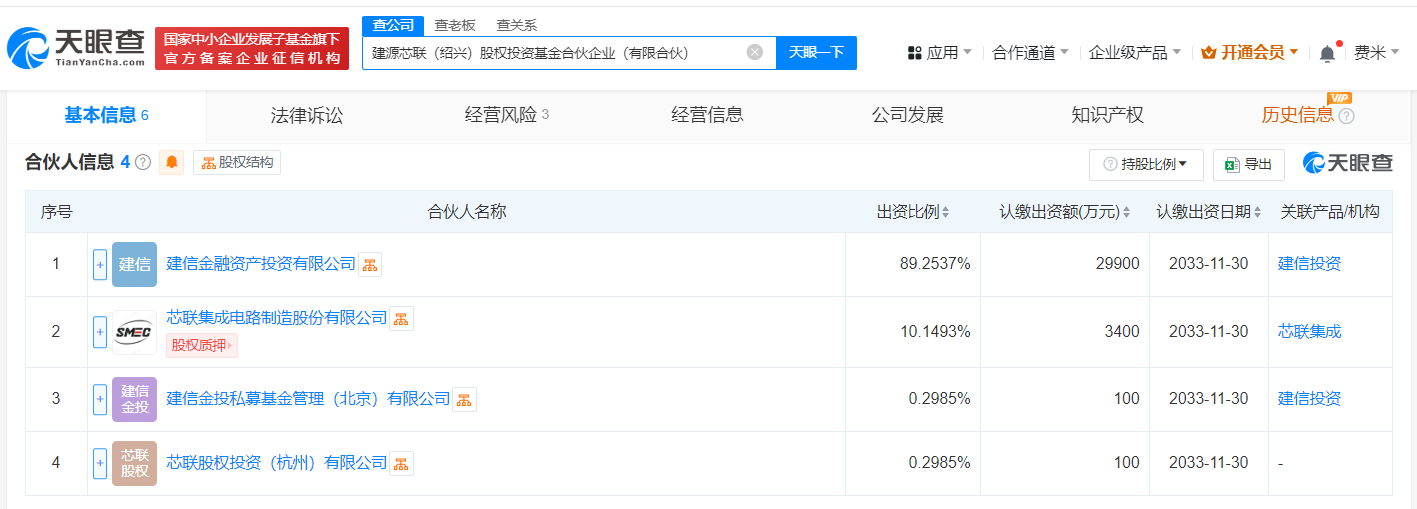Open the 费米 user account menu
This screenshot has height=509, width=1417.
1377,53
